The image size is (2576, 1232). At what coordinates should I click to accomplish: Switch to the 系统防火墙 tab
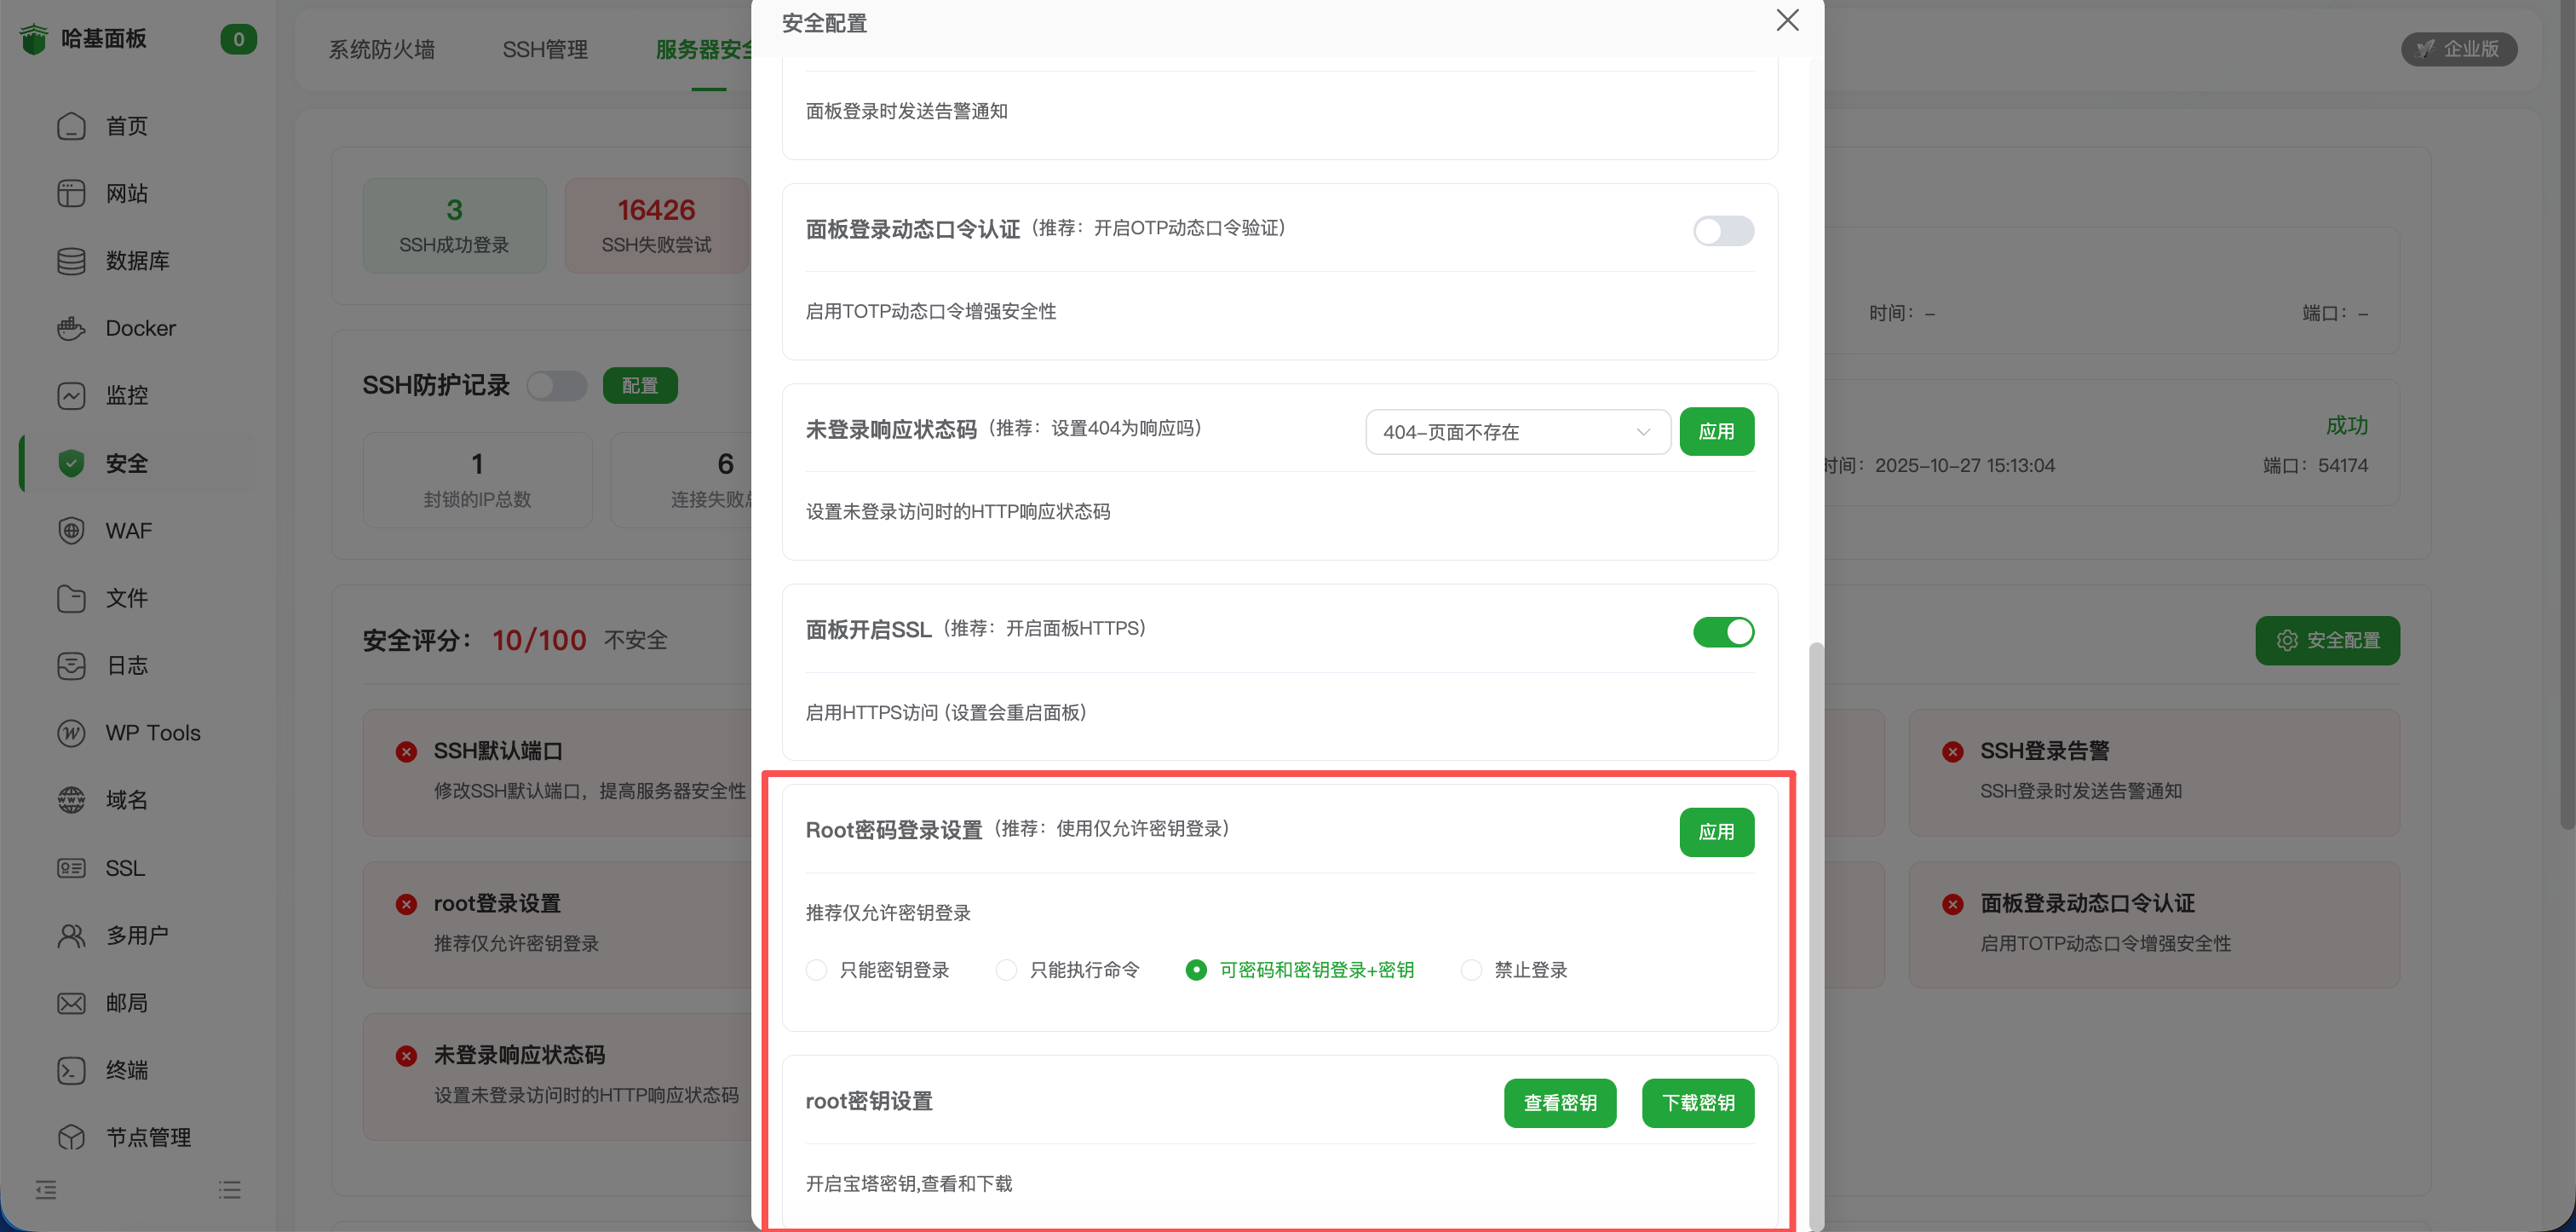tap(381, 49)
